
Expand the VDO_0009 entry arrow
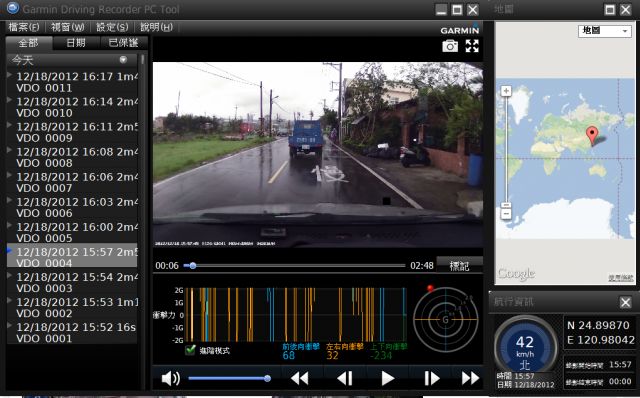tap(9, 125)
